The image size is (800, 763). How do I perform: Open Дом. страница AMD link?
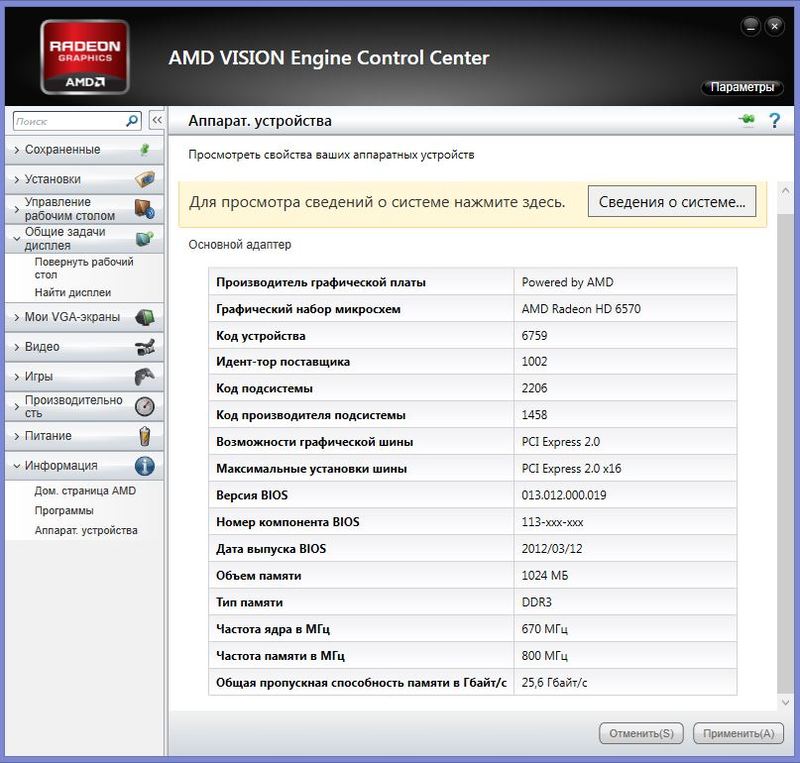point(85,491)
